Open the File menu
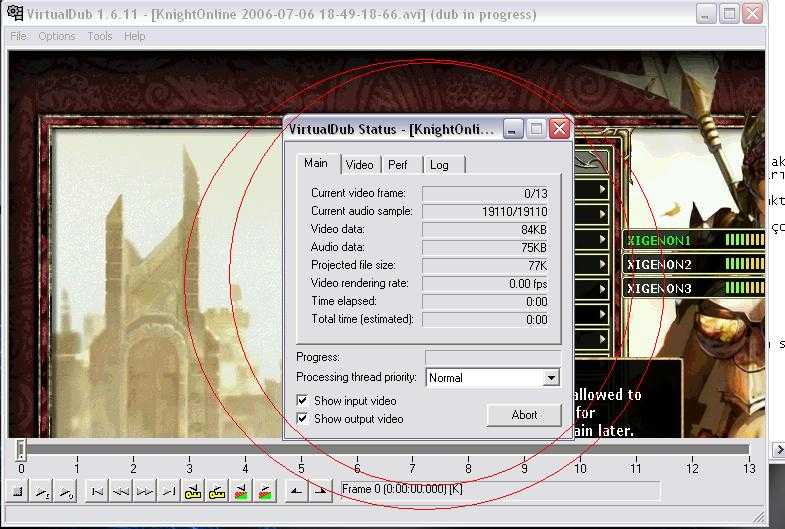The image size is (785, 529). pyautogui.click(x=18, y=36)
